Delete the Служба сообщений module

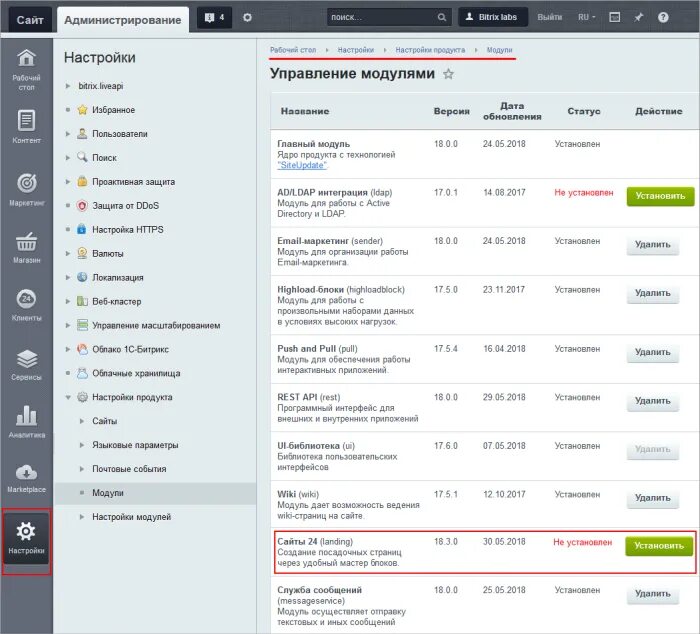[653, 594]
